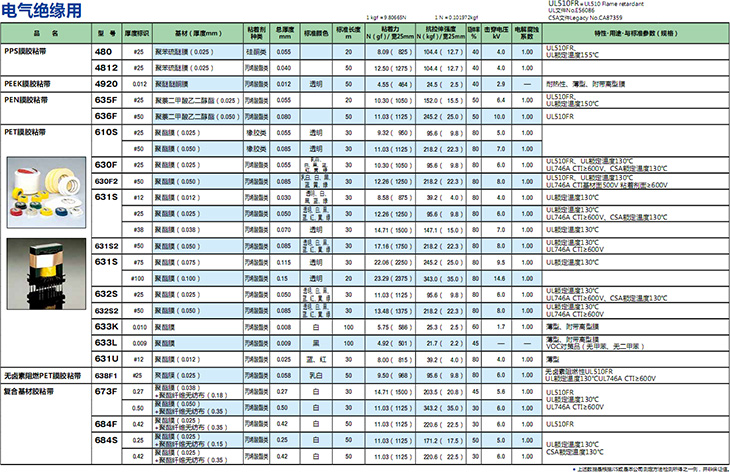This screenshot has width=730, height=472.
Task: Select model number 631U
Action: coord(106,359)
